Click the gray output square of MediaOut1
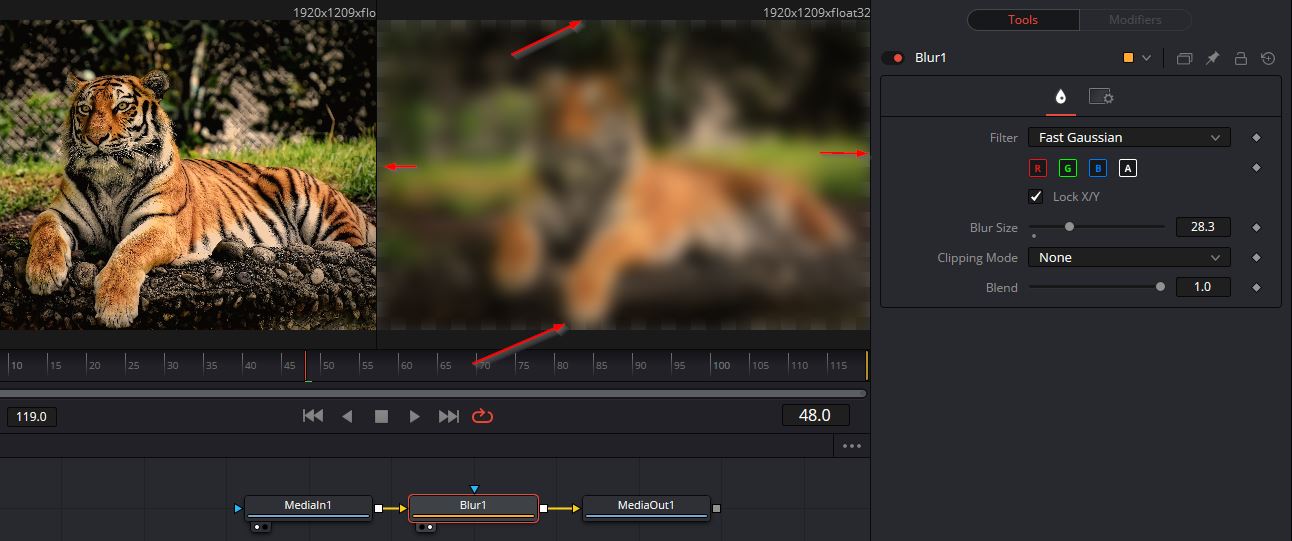Image resolution: width=1292 pixels, height=541 pixels. pos(716,509)
